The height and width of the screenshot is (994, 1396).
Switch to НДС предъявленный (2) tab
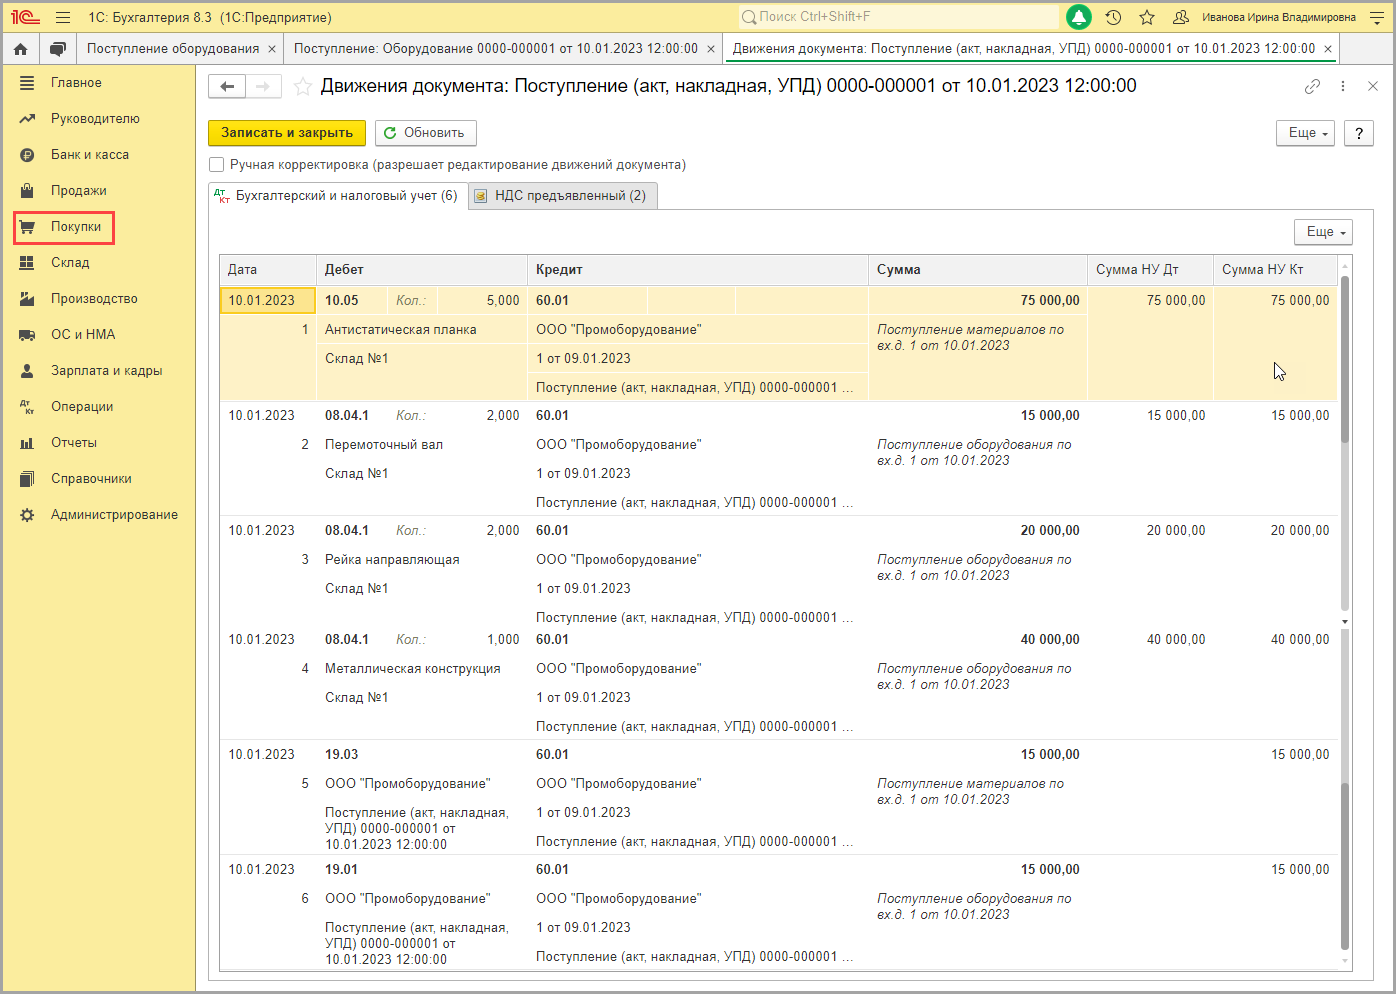562,196
